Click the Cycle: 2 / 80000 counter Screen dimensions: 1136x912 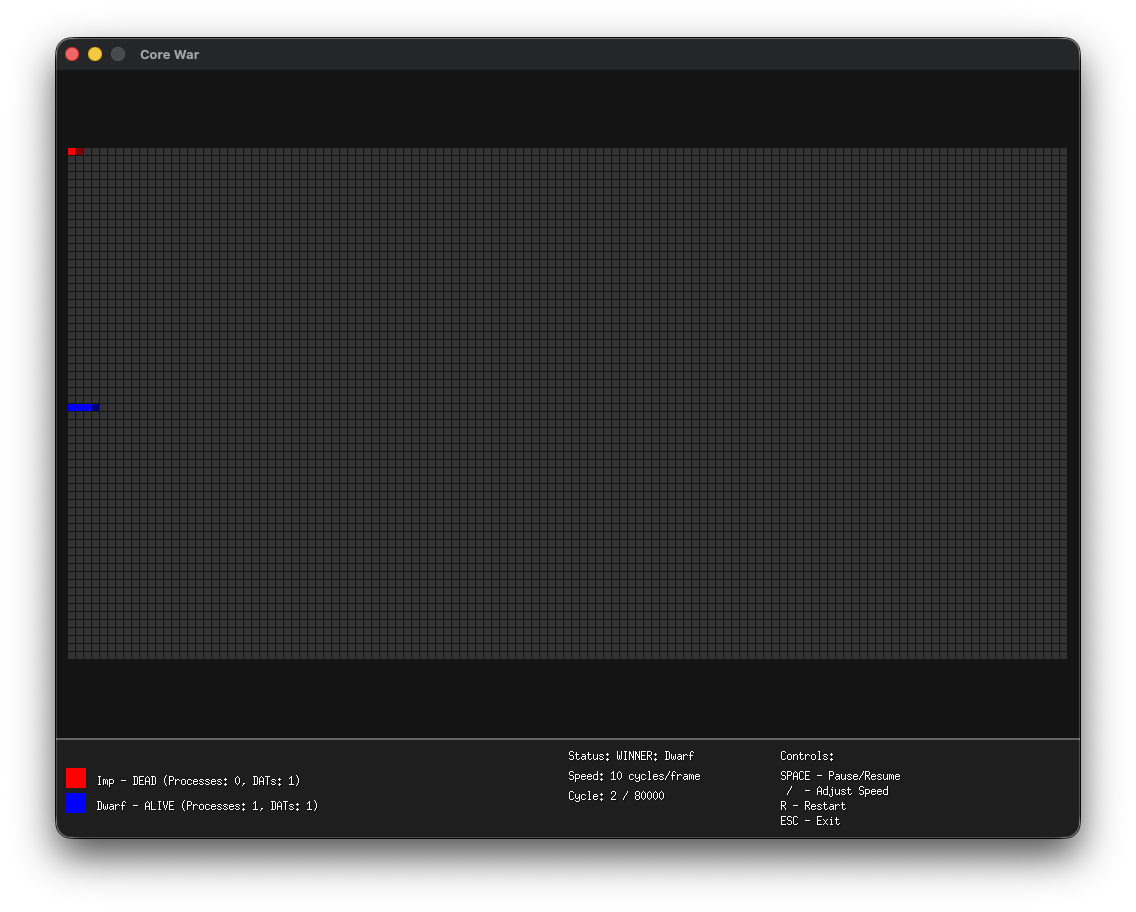pos(616,795)
